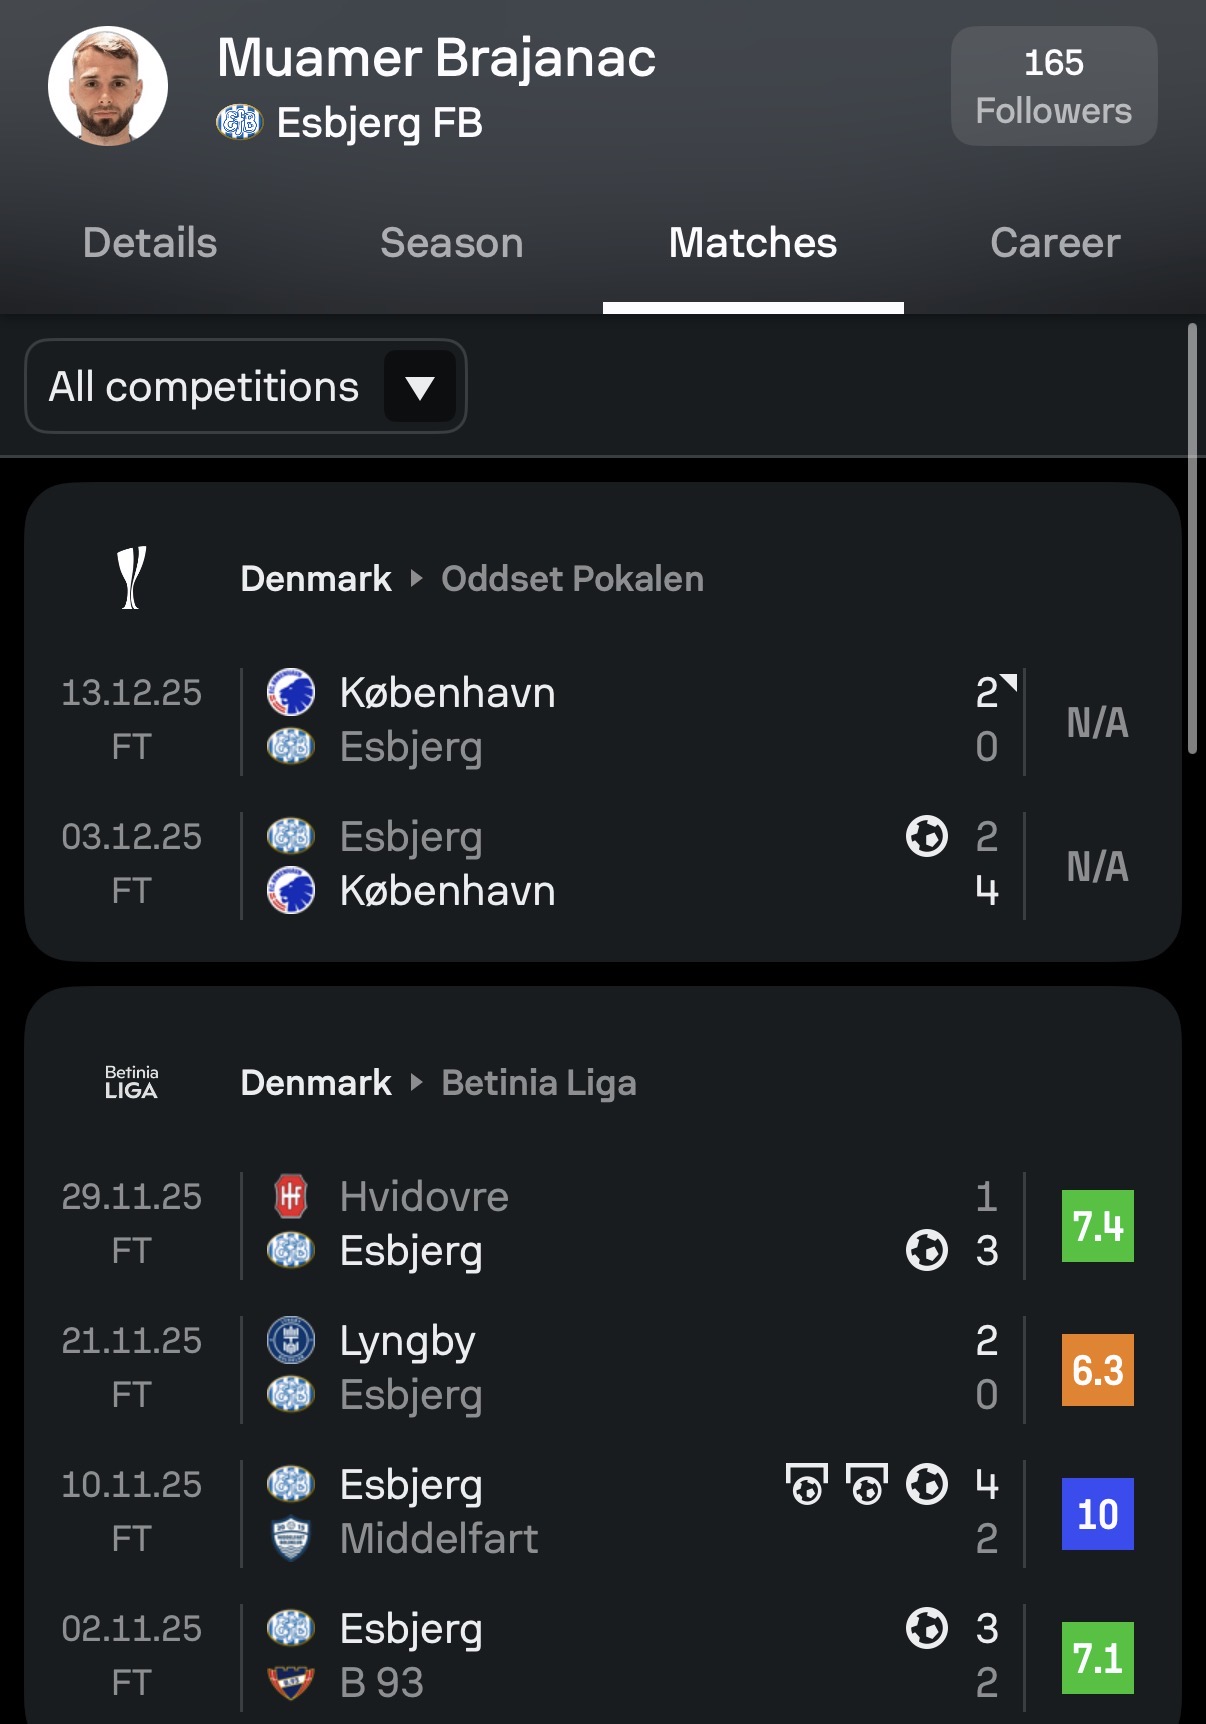The height and width of the screenshot is (1724, 1206).
Task: Expand the Denmark Betinia Liga arrow
Action: point(417,1082)
